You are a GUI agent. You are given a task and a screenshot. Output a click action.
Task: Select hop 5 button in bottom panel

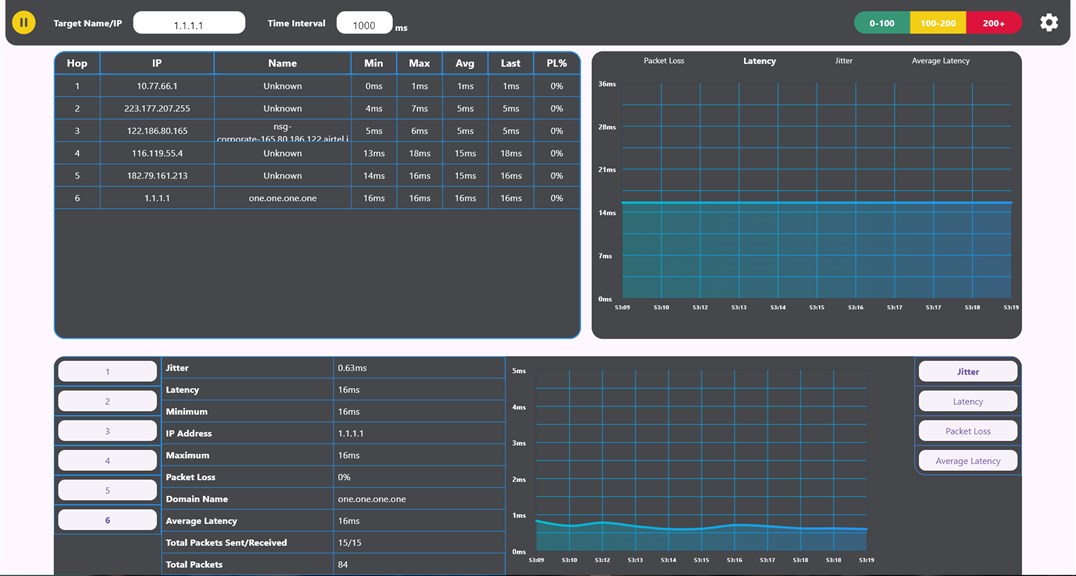point(108,490)
